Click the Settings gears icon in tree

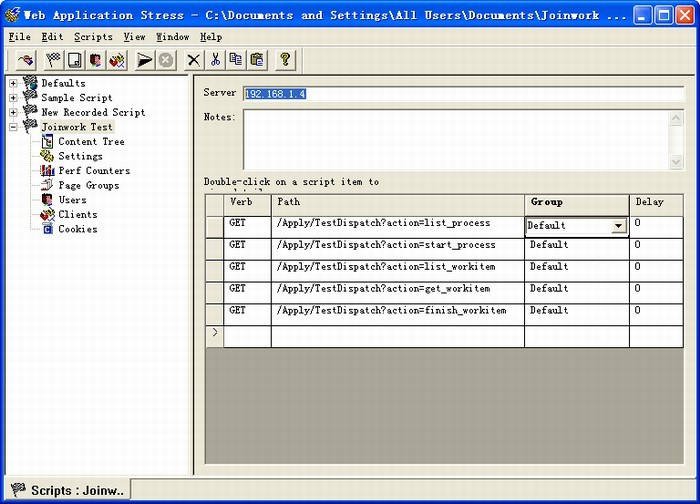47,156
